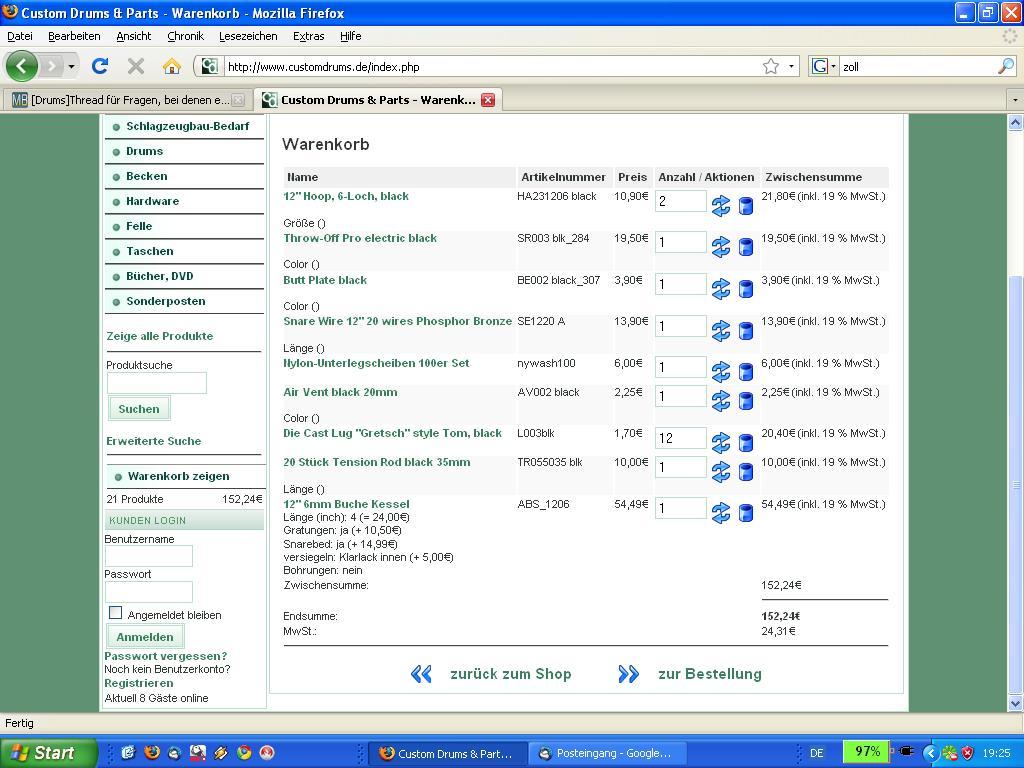Delete Die Cast Lug Gretsch style Tom
Viewport: 1024px width, 768px height.
[x=746, y=443]
